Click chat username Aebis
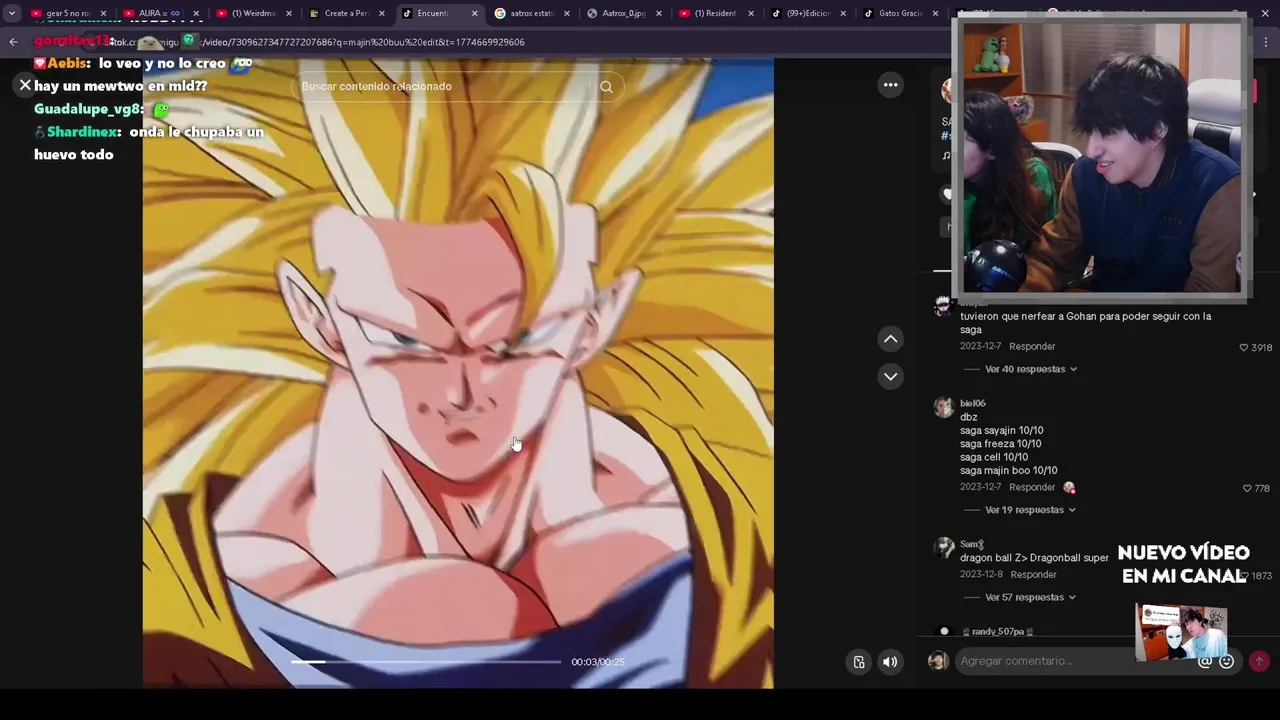Viewport: 1280px width, 720px height. coord(68,63)
